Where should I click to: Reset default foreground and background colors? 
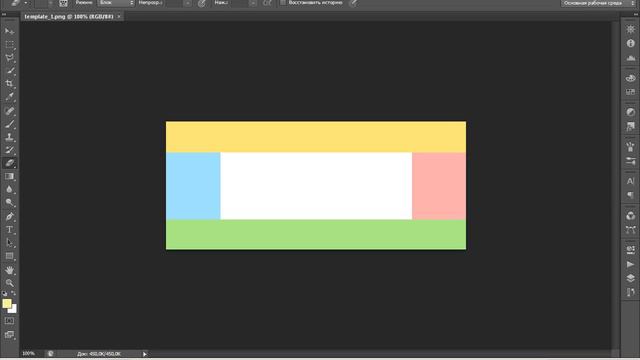coord(4,293)
